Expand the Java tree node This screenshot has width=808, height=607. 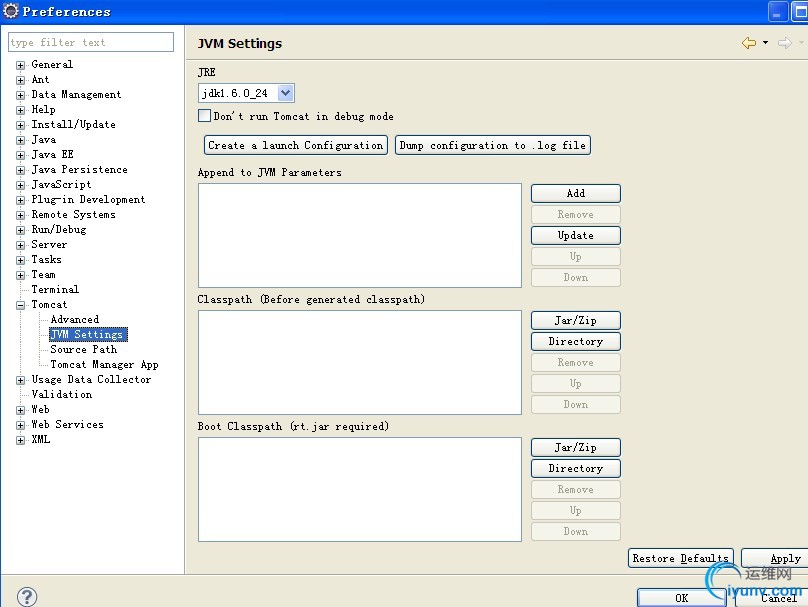[21, 140]
